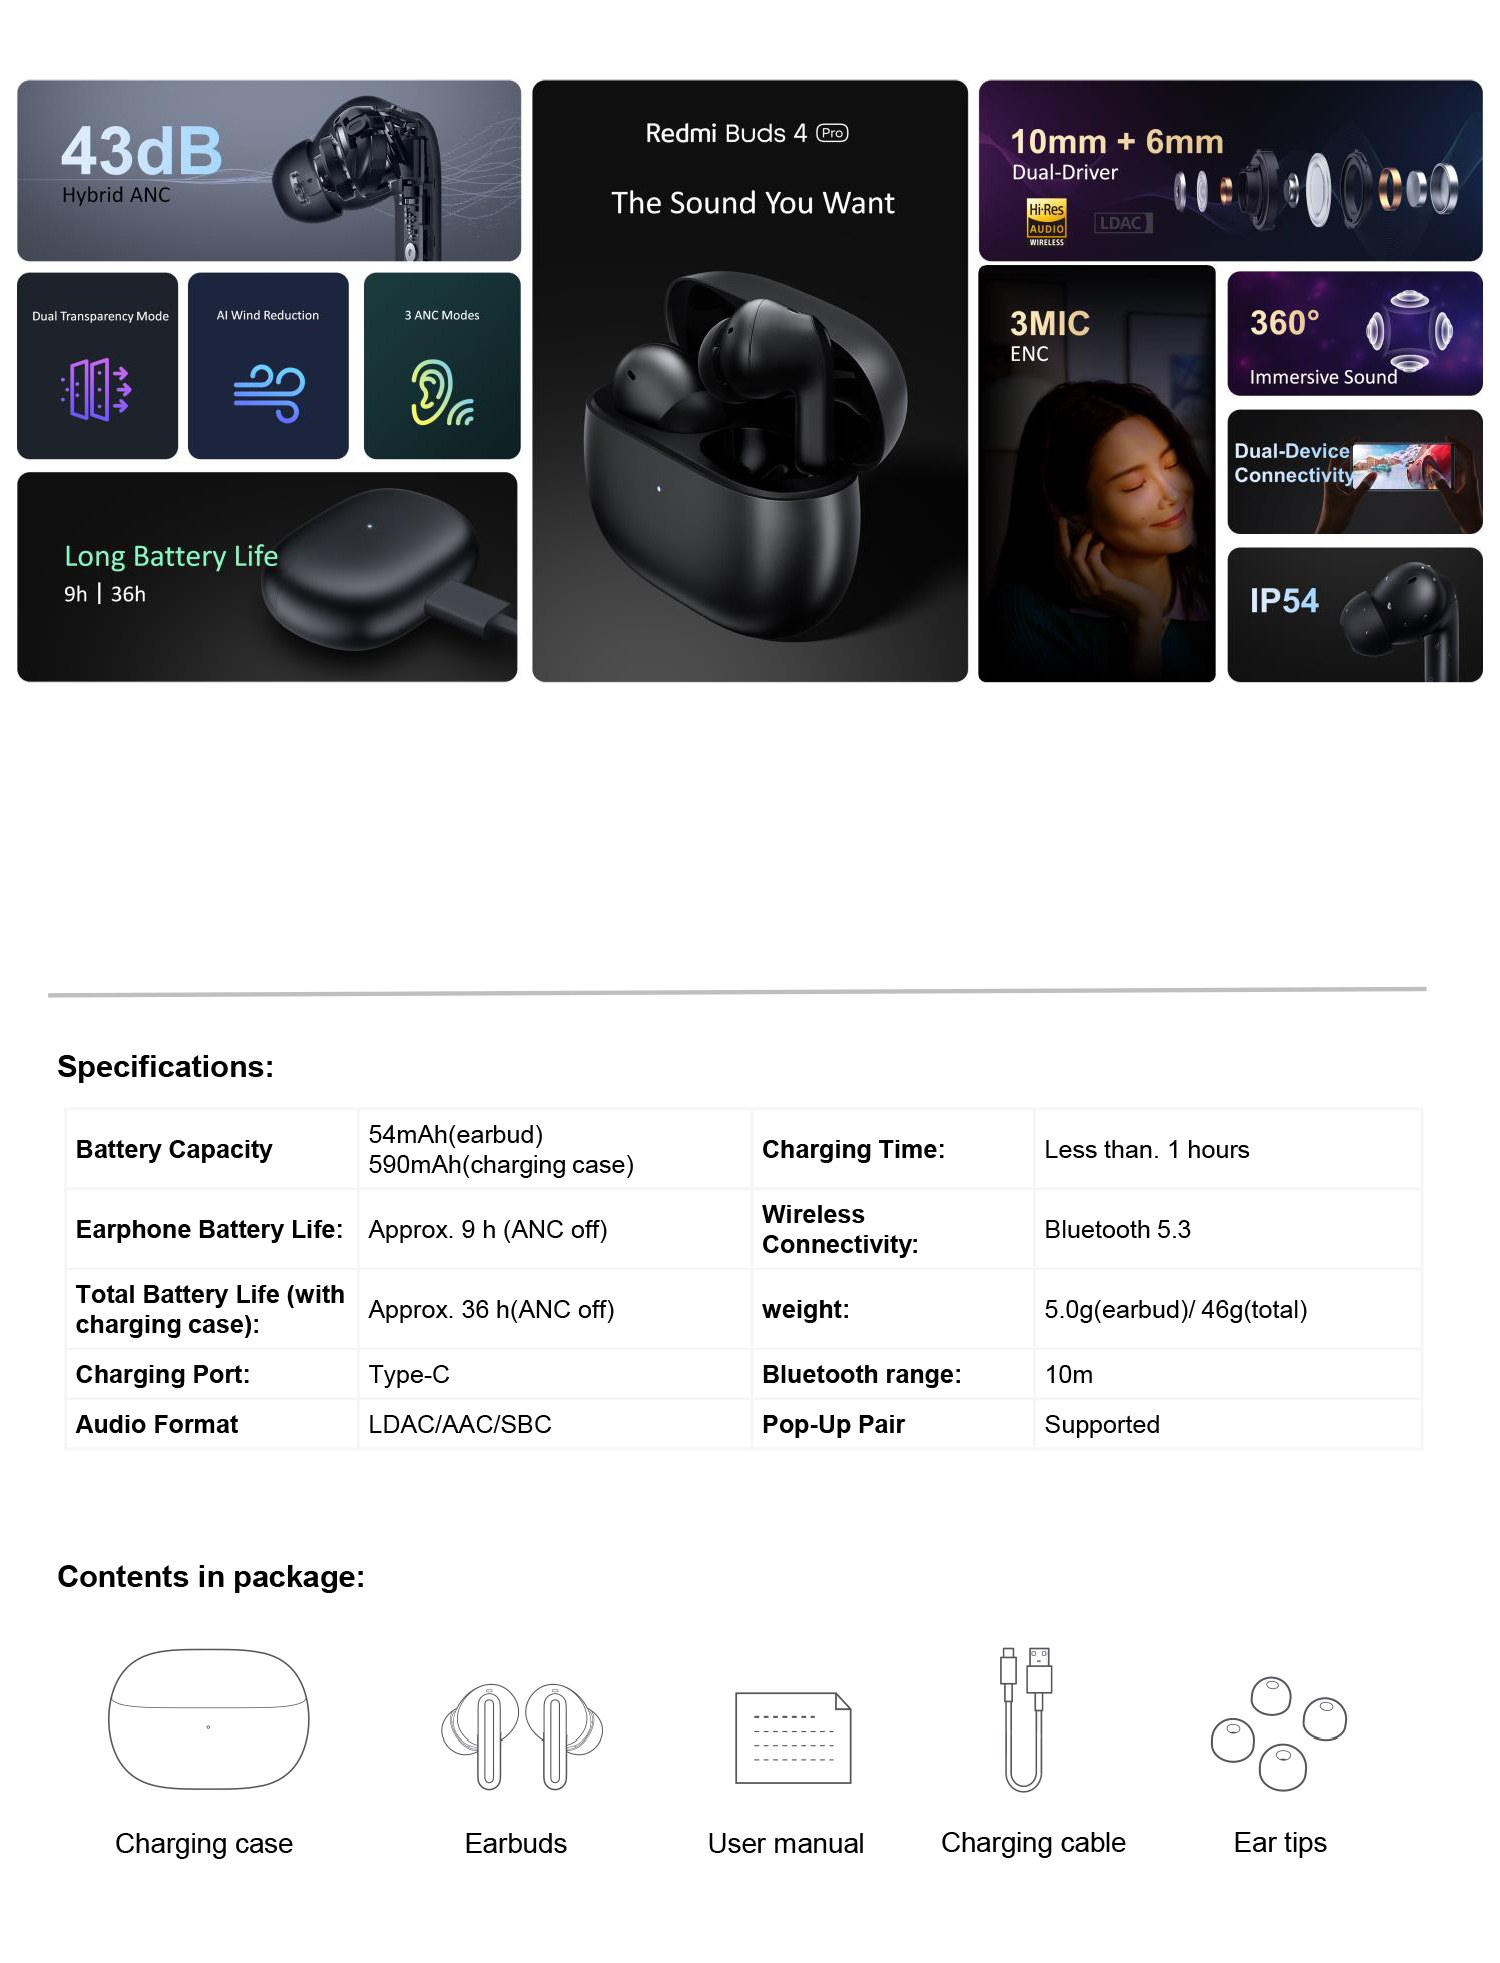1500x1963 pixels.
Task: Click the Dual-Device Connectivity tile
Action: pyautogui.click(x=1355, y=471)
